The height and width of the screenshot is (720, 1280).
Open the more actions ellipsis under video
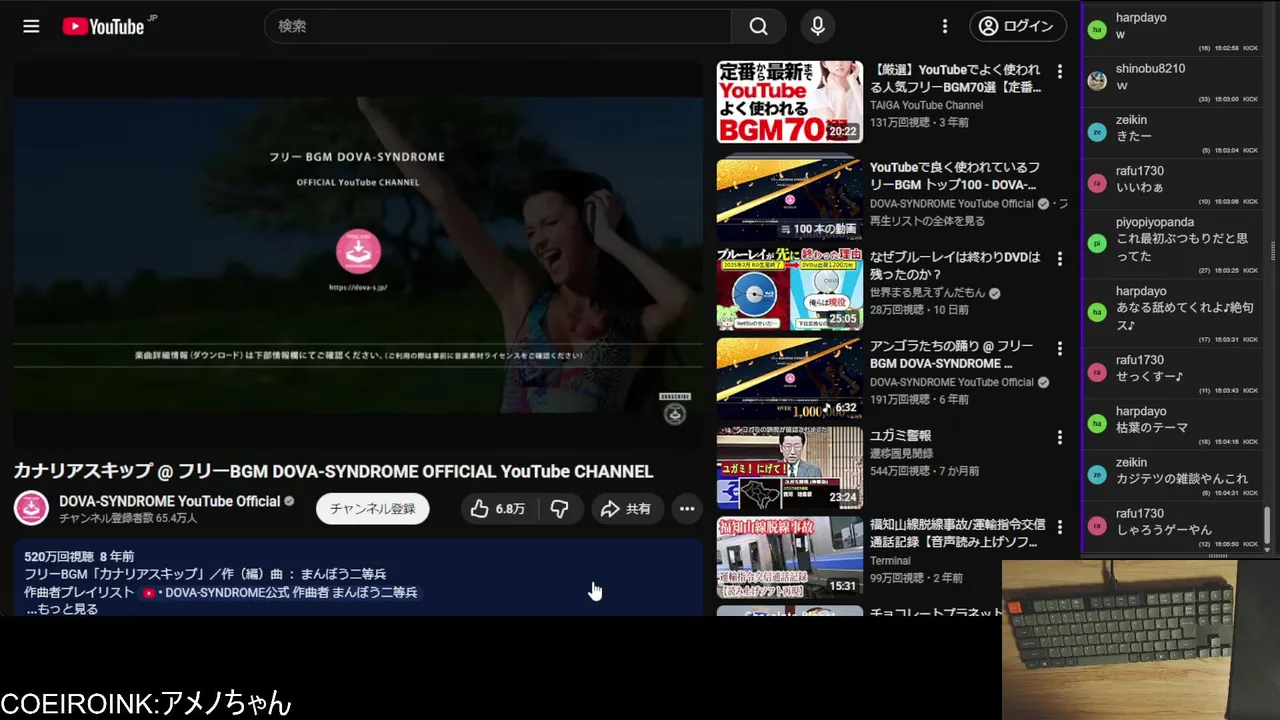coord(687,509)
